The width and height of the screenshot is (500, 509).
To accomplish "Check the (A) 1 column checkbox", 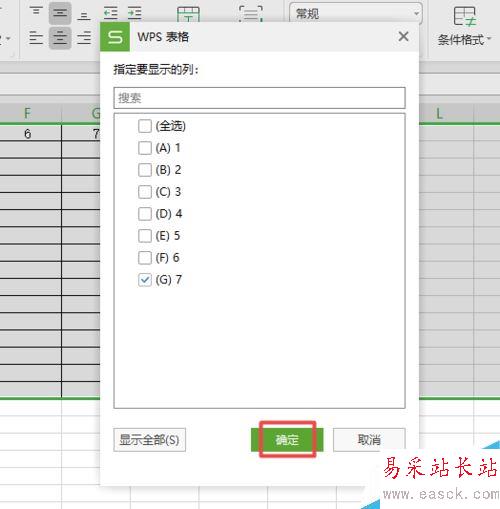I will pos(145,148).
